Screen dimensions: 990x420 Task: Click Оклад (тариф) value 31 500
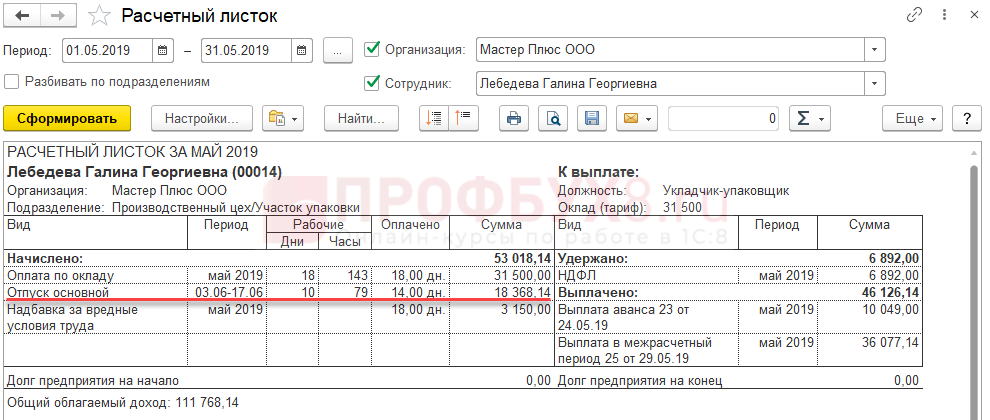[x=683, y=207]
